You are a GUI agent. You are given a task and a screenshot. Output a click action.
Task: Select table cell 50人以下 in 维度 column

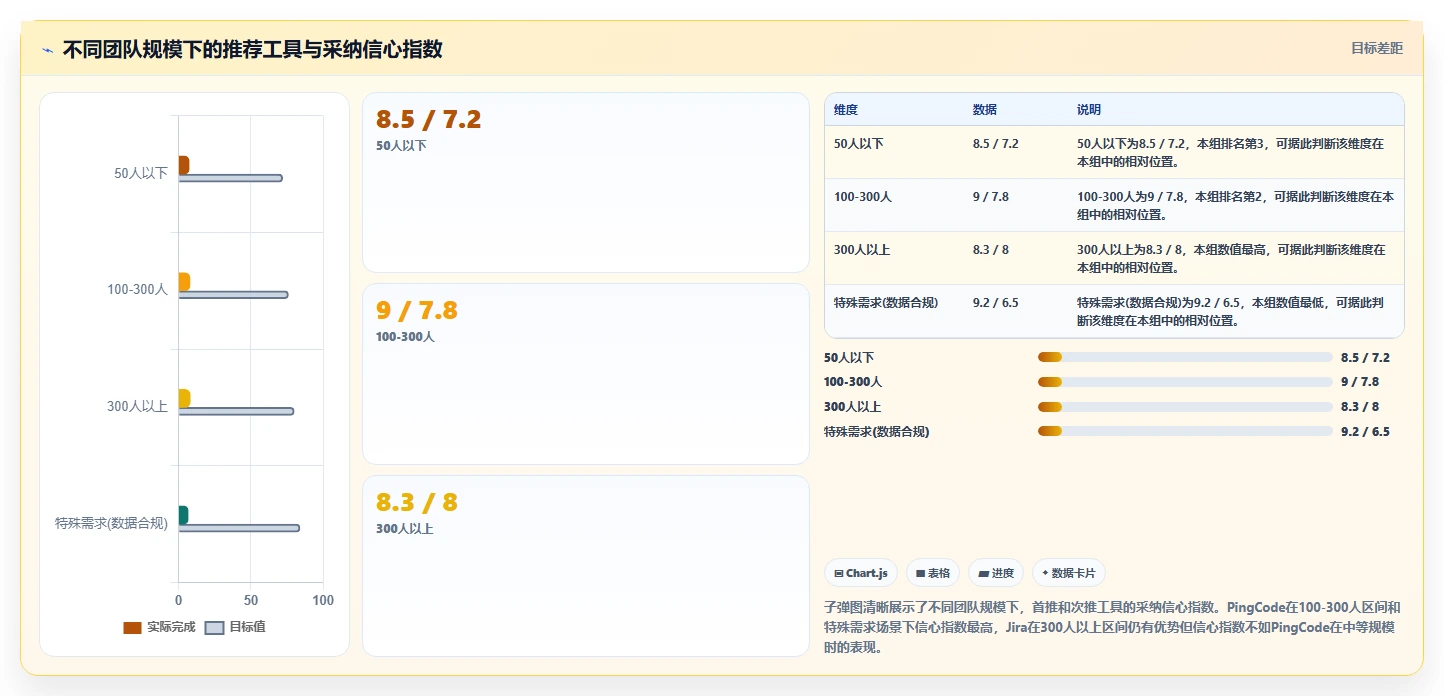pyautogui.click(x=859, y=144)
